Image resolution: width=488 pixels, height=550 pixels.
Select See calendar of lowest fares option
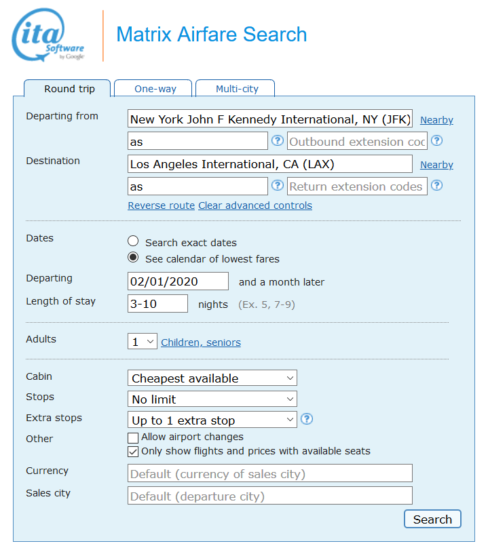click(x=133, y=257)
